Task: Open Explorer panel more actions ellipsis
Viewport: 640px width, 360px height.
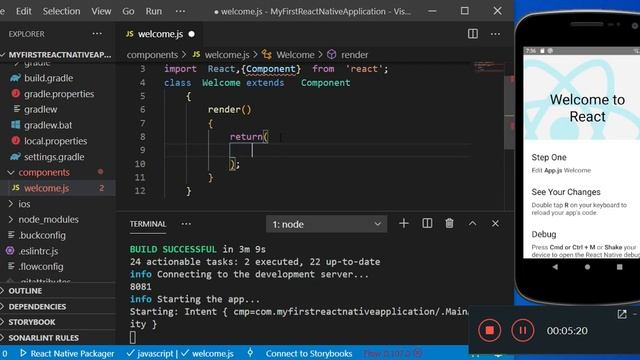Action: tap(97, 34)
